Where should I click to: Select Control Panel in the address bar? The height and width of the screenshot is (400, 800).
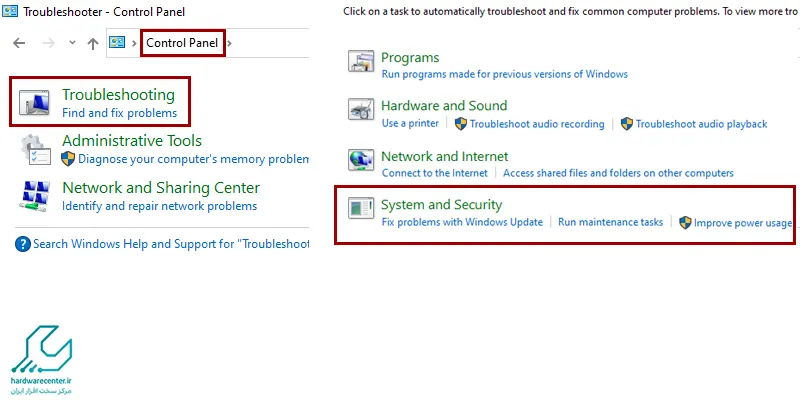pyautogui.click(x=182, y=43)
